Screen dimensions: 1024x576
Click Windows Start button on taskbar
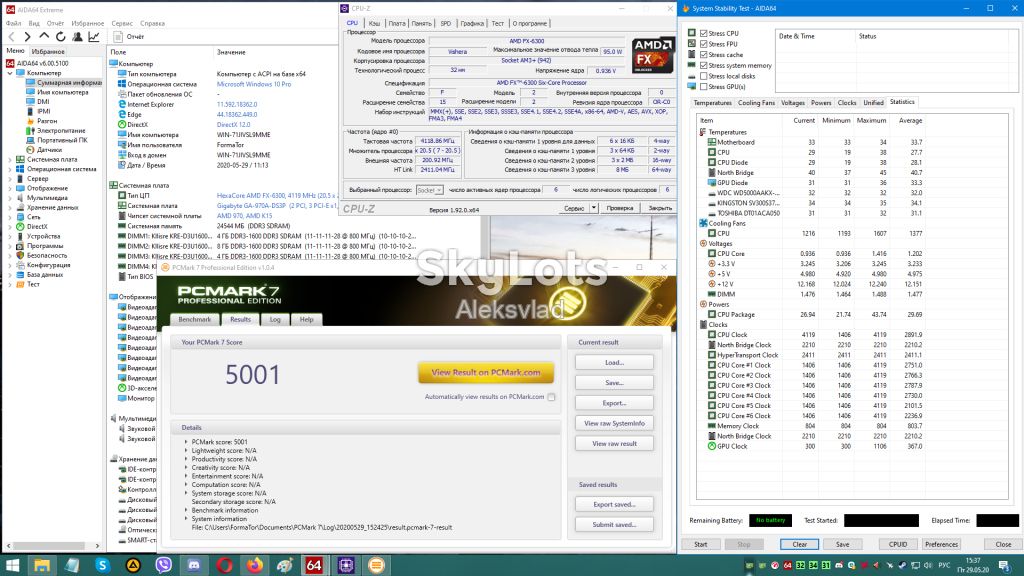(12, 565)
